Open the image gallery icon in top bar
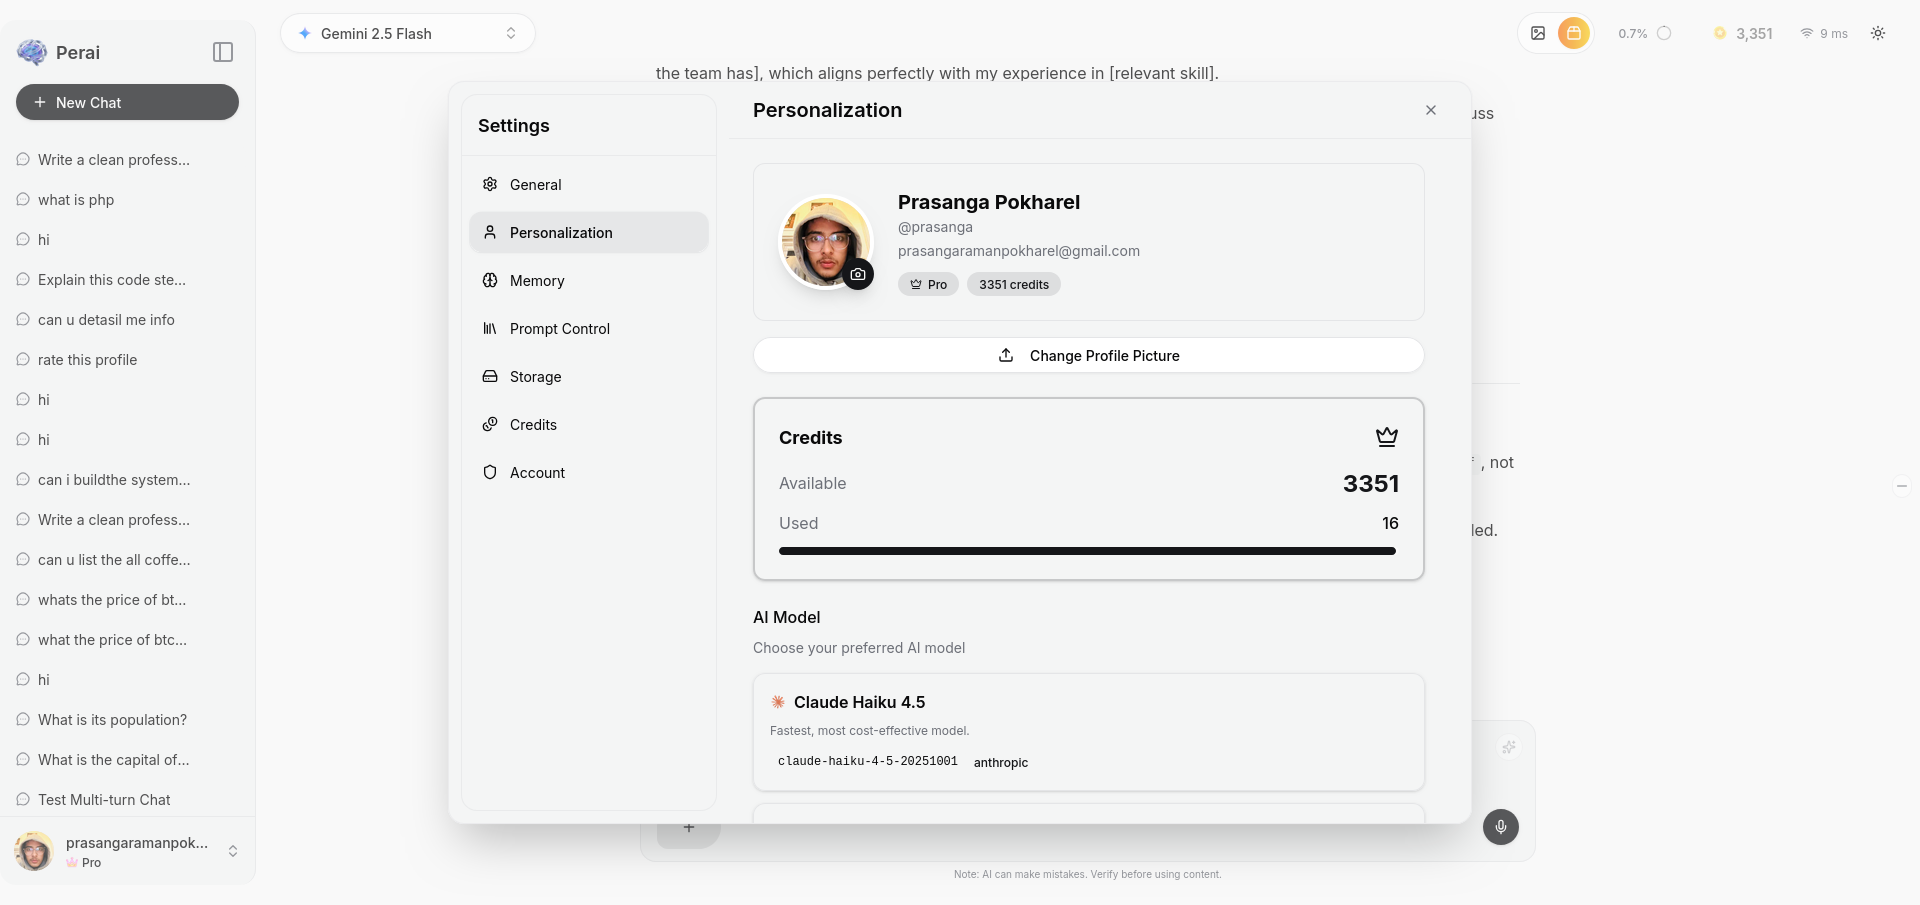The width and height of the screenshot is (1920, 905). [1538, 33]
